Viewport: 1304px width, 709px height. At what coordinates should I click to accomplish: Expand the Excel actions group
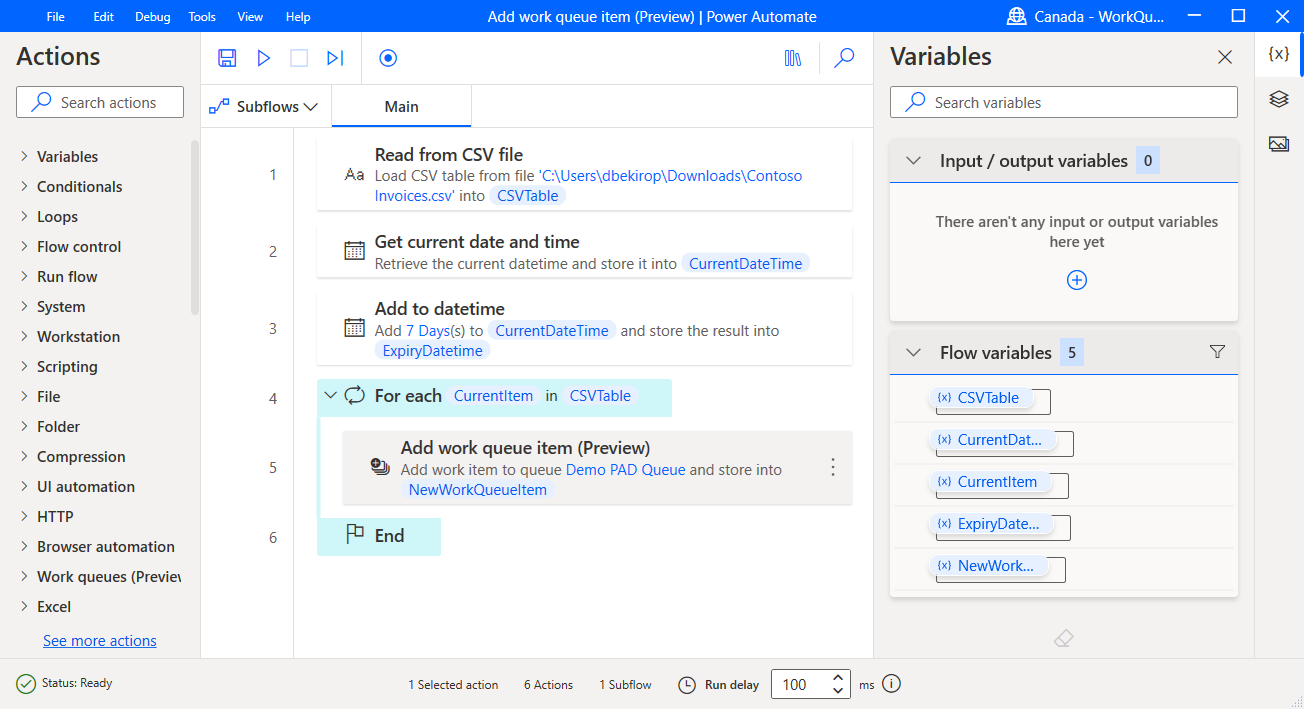pyautogui.click(x=24, y=606)
